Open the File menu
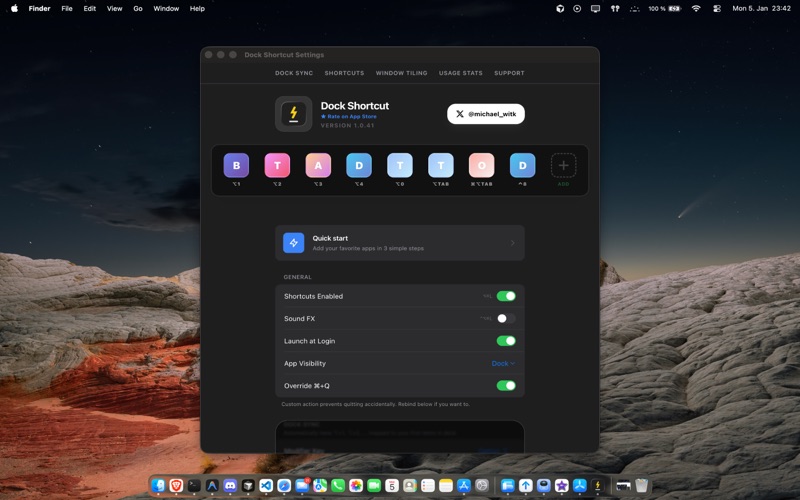 67,8
